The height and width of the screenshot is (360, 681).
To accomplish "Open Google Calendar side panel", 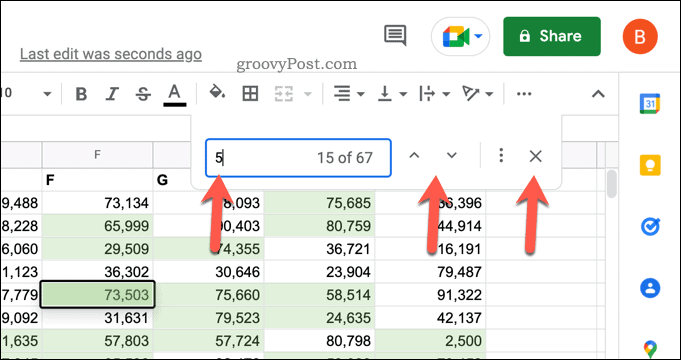I will pyautogui.click(x=650, y=103).
